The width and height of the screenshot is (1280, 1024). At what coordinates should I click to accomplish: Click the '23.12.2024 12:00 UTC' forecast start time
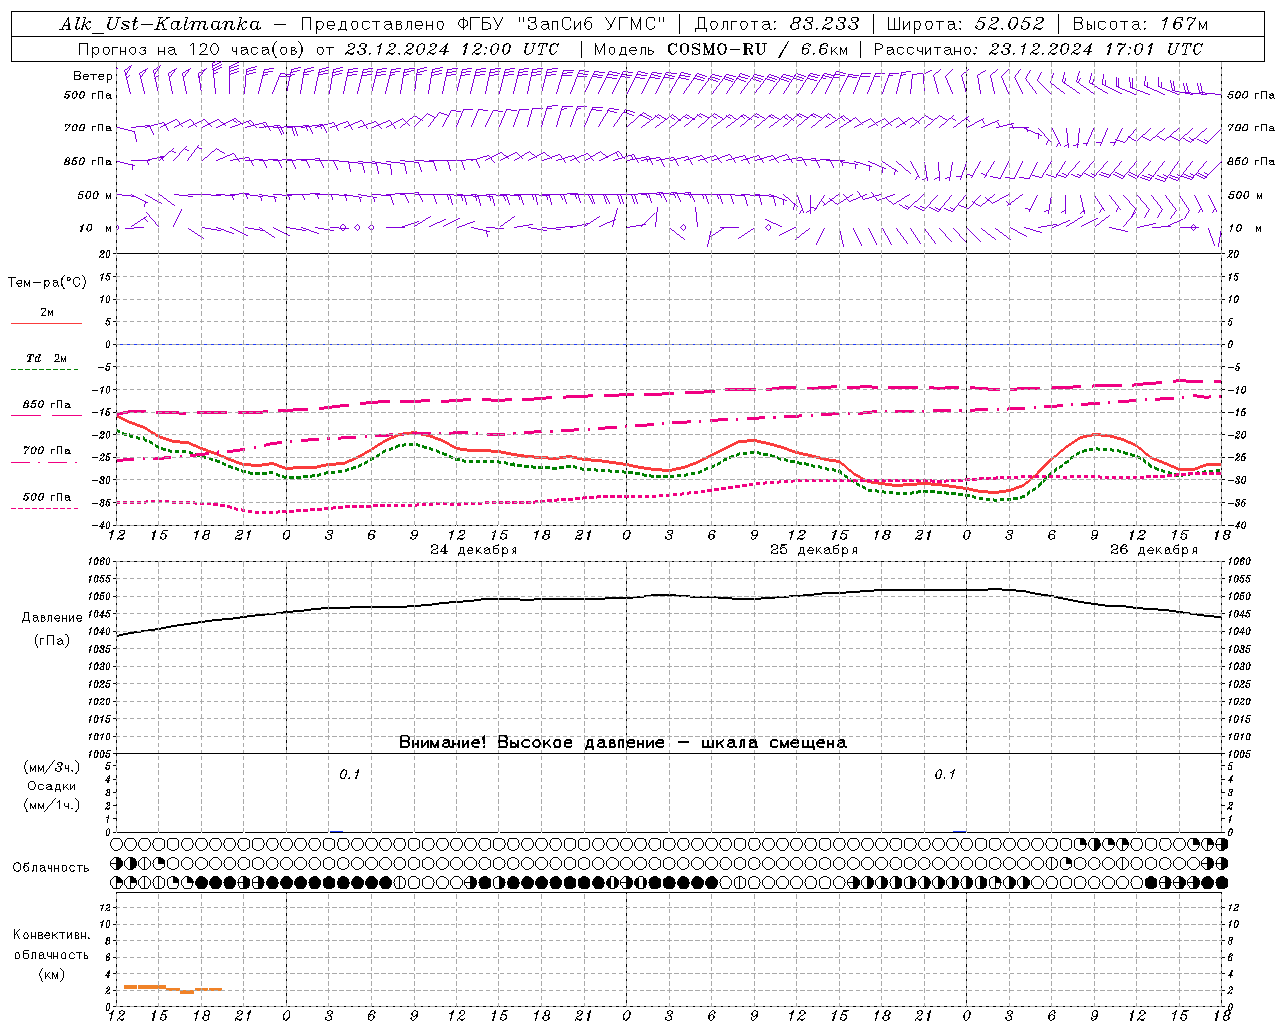pyautogui.click(x=451, y=49)
